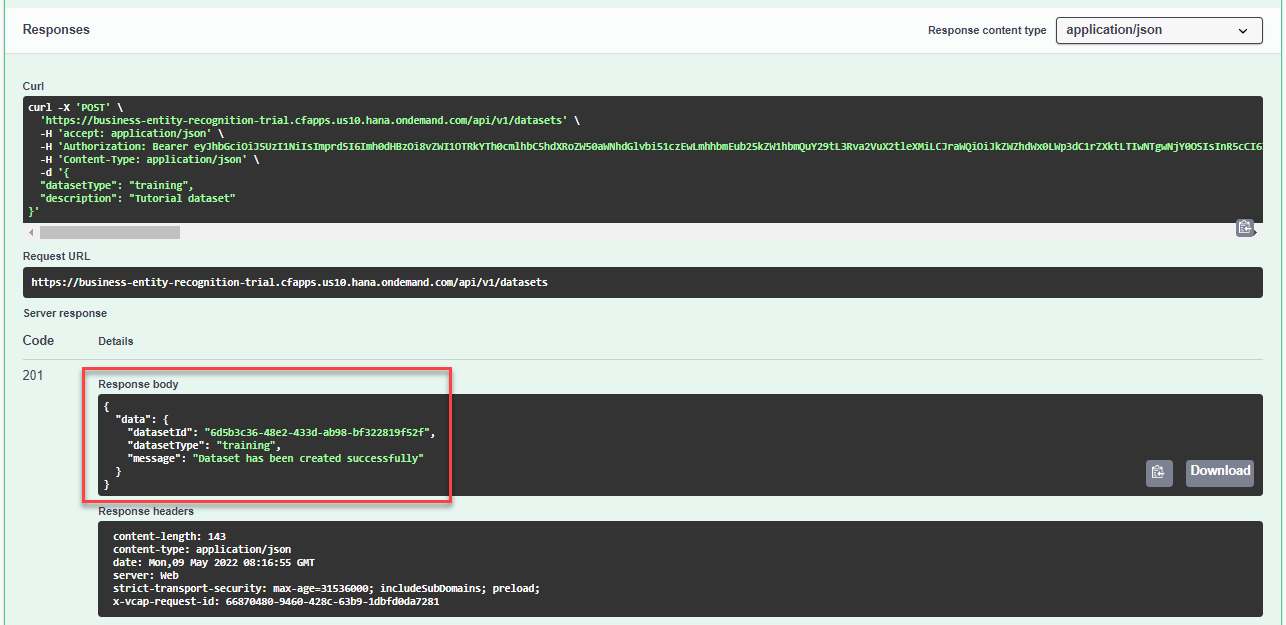Copy the response body to clipboard
The width and height of the screenshot is (1286, 625).
(x=1159, y=473)
